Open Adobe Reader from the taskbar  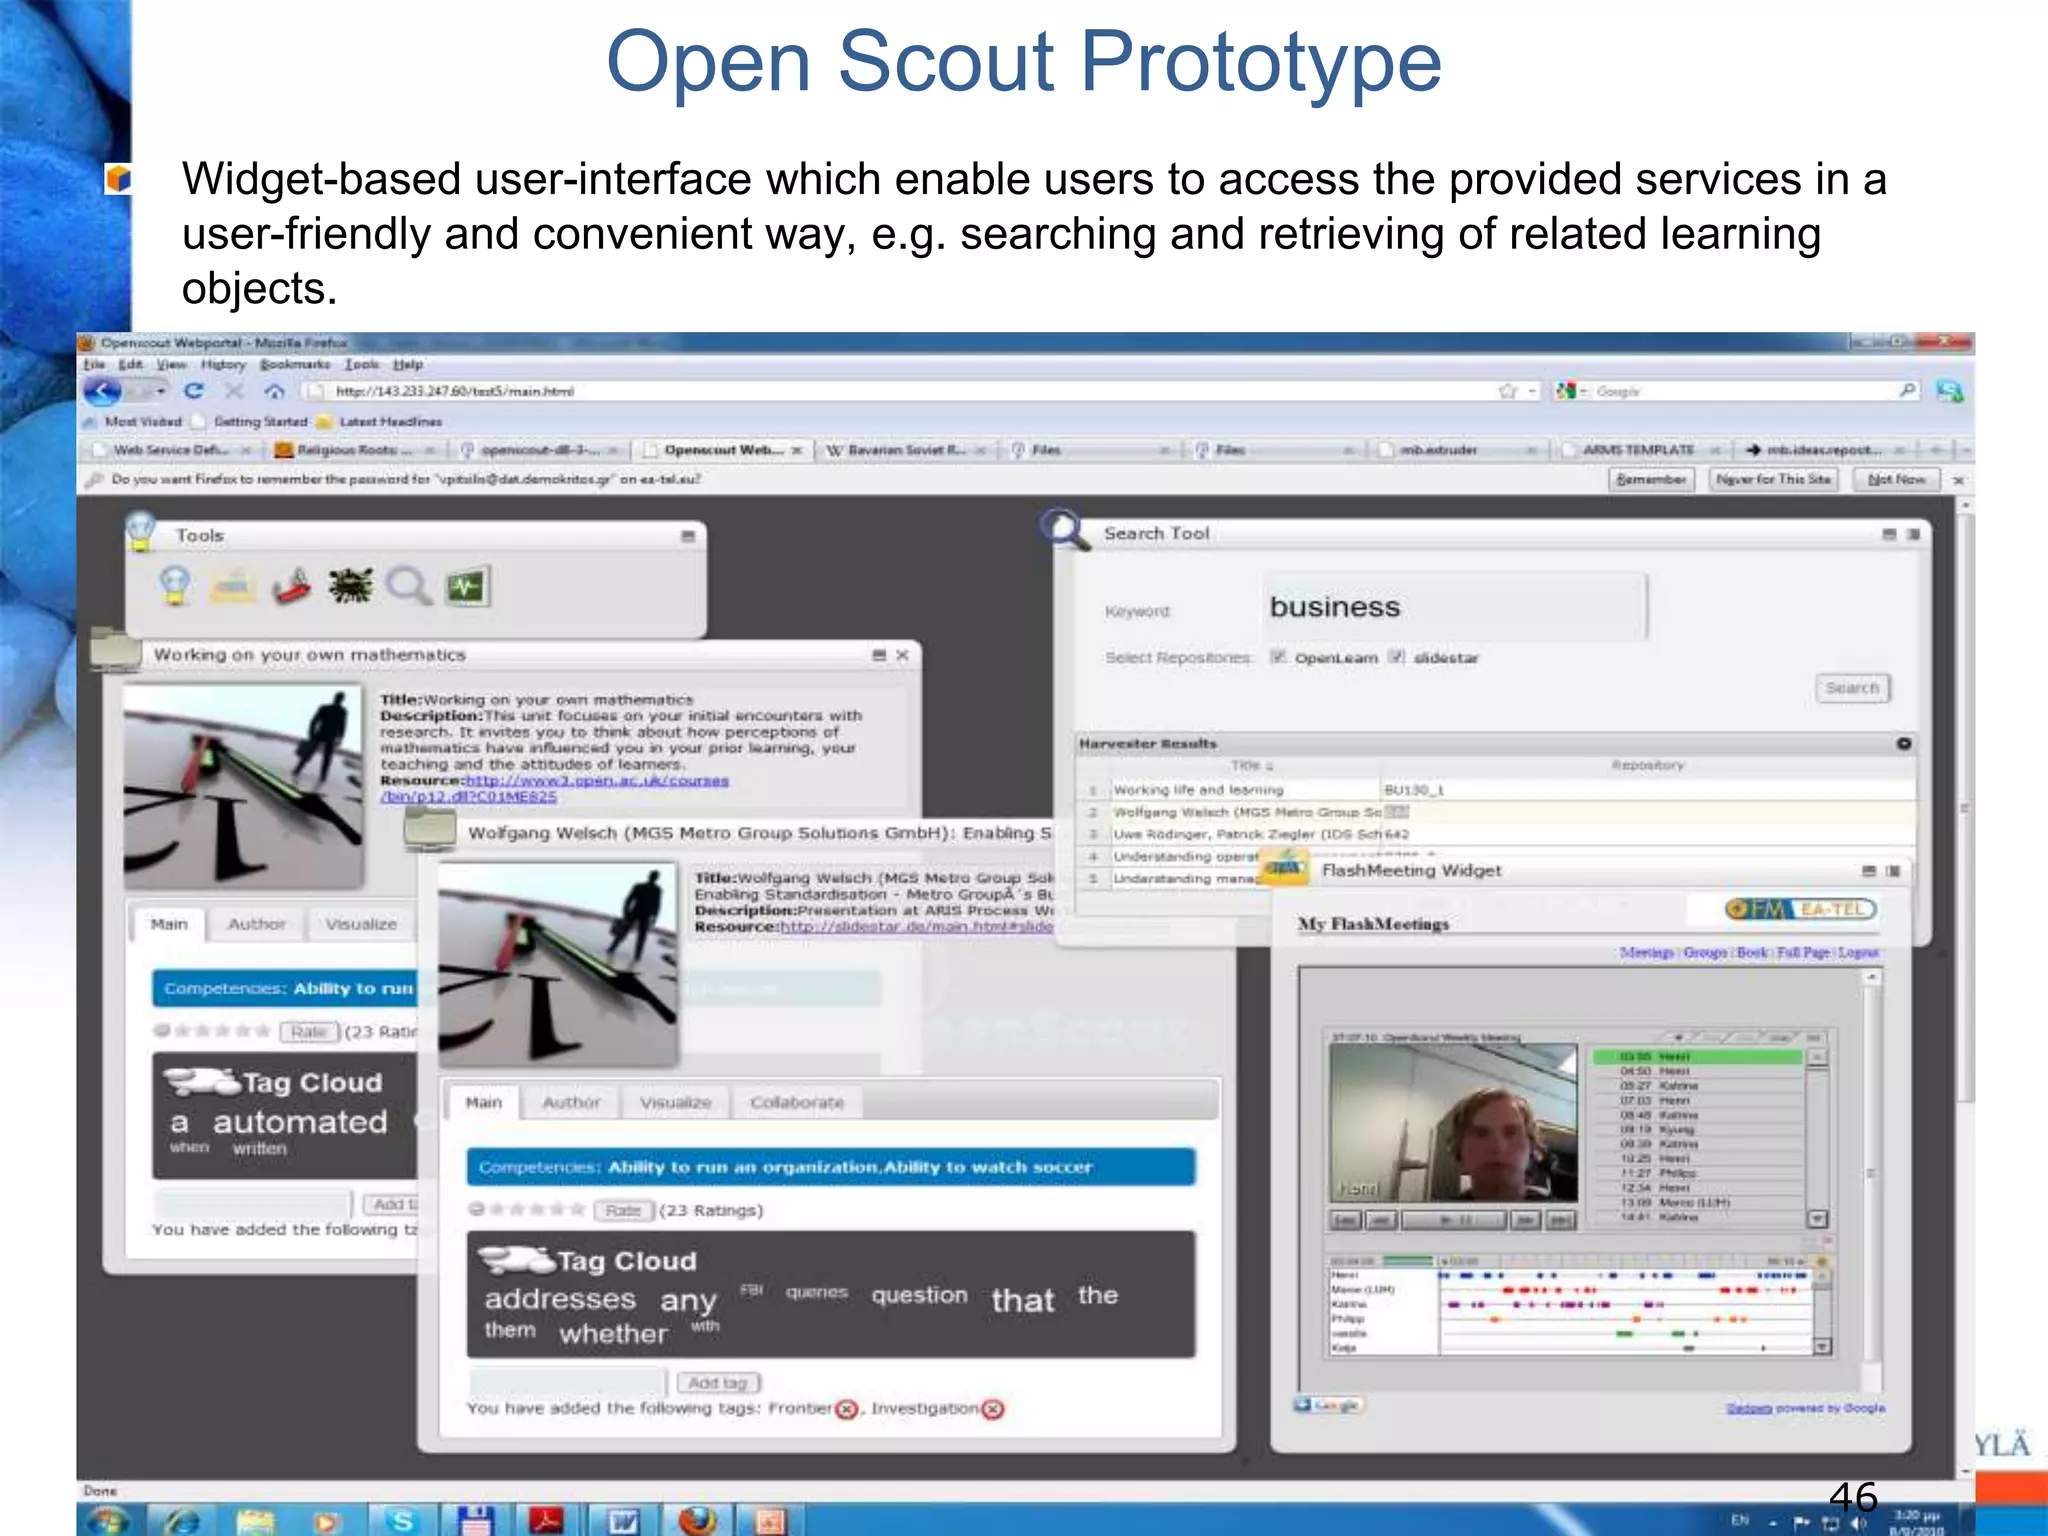point(548,1521)
